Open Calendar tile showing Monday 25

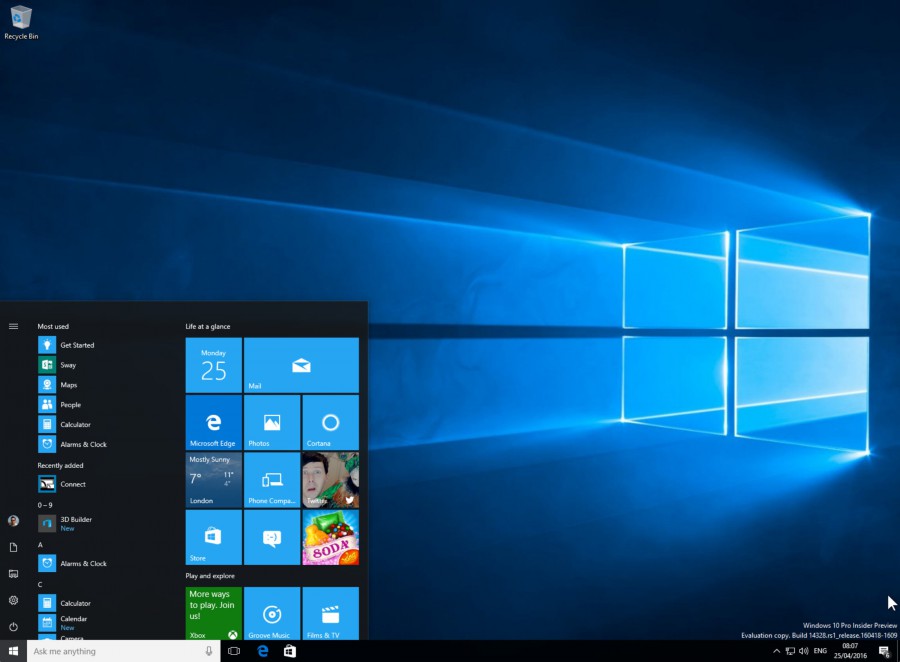(214, 365)
